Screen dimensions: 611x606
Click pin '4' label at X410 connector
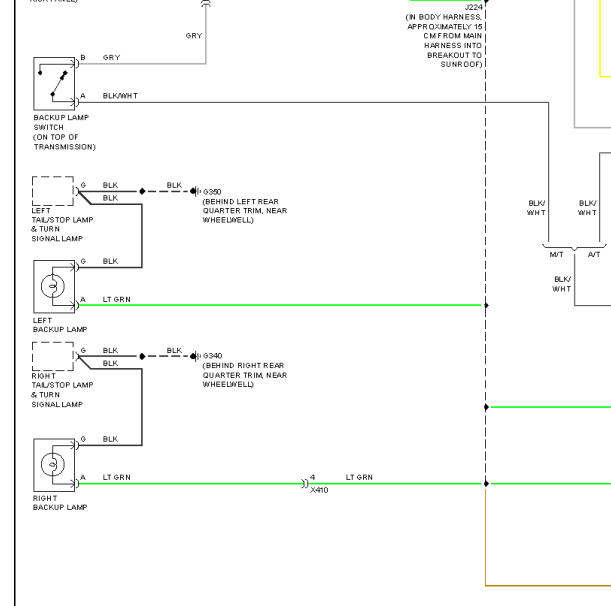point(313,477)
